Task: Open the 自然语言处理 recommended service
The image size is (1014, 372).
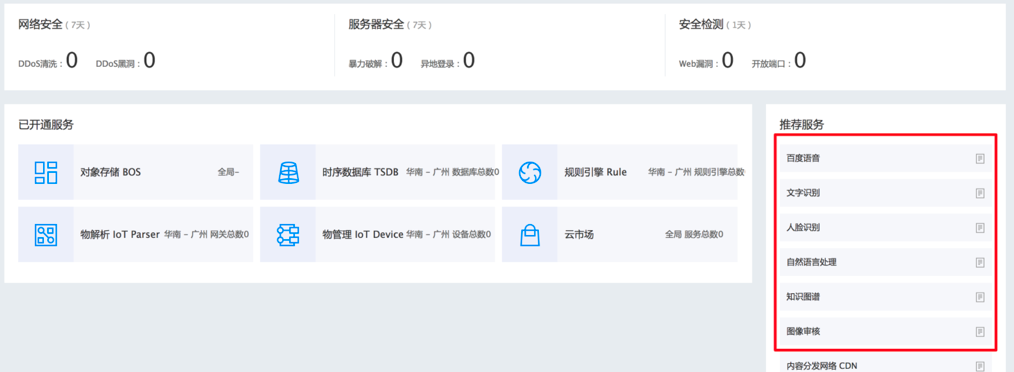Action: pos(885,262)
